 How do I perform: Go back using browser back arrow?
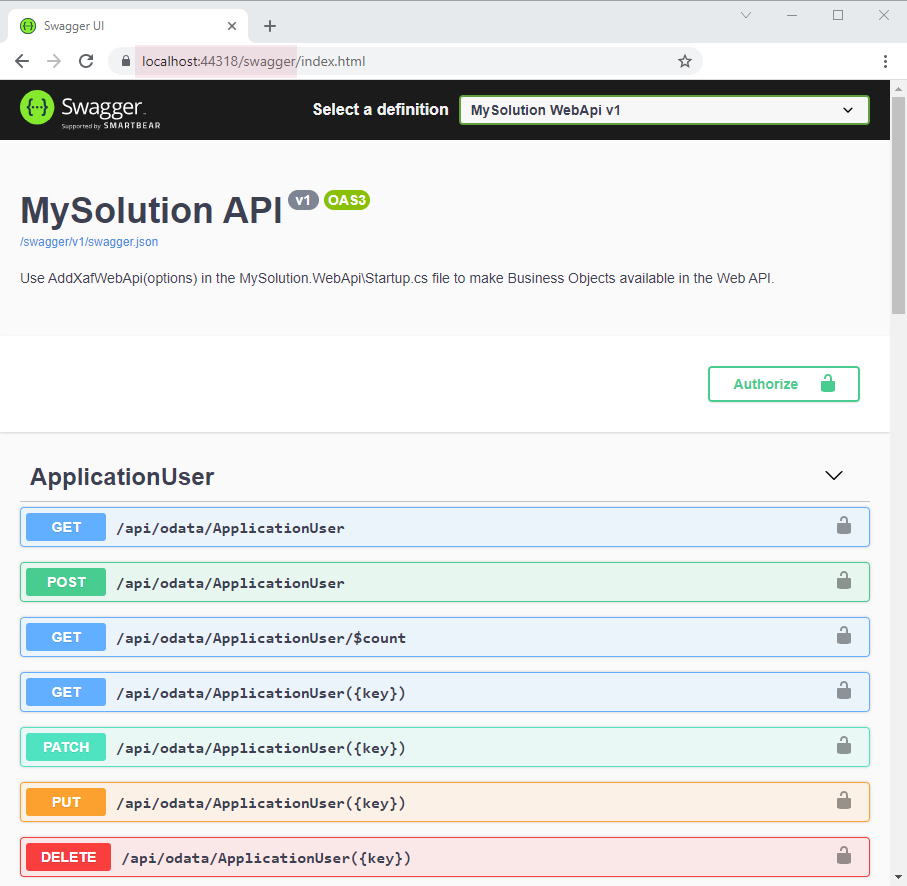pyautogui.click(x=22, y=61)
